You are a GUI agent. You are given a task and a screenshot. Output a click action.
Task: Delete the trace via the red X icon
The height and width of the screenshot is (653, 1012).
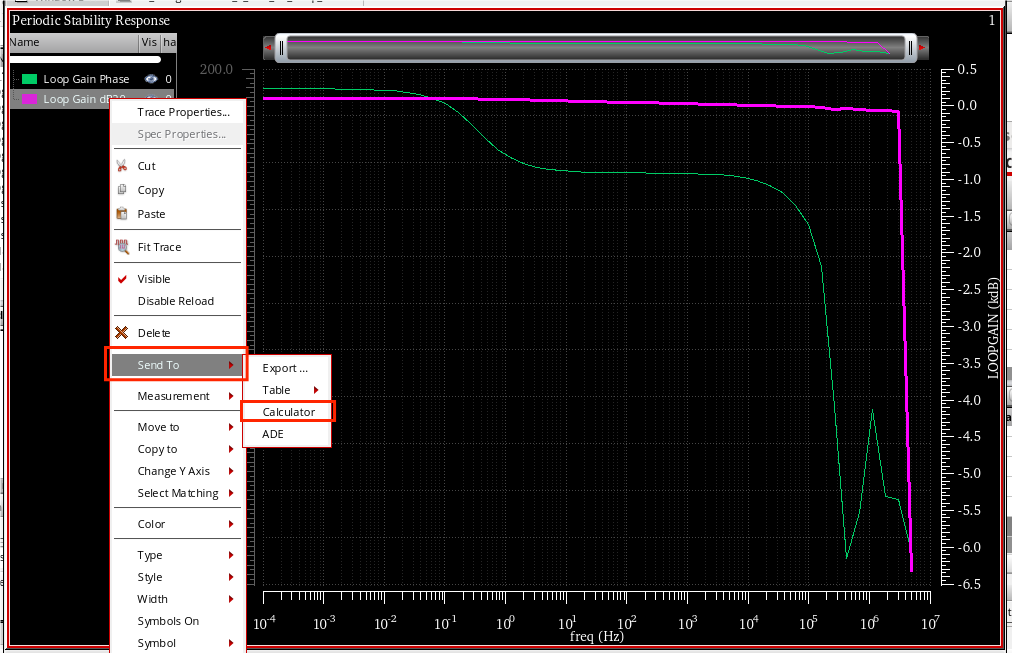pos(121,330)
